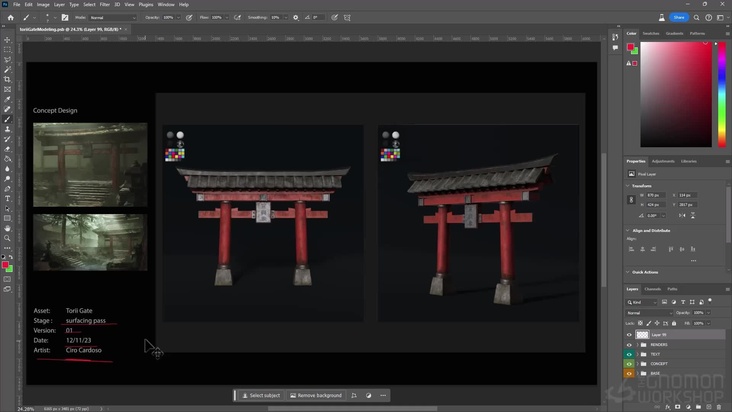Image resolution: width=732 pixels, height=412 pixels.
Task: Add layer mask from Layers panel bottom
Action: pos(678,407)
